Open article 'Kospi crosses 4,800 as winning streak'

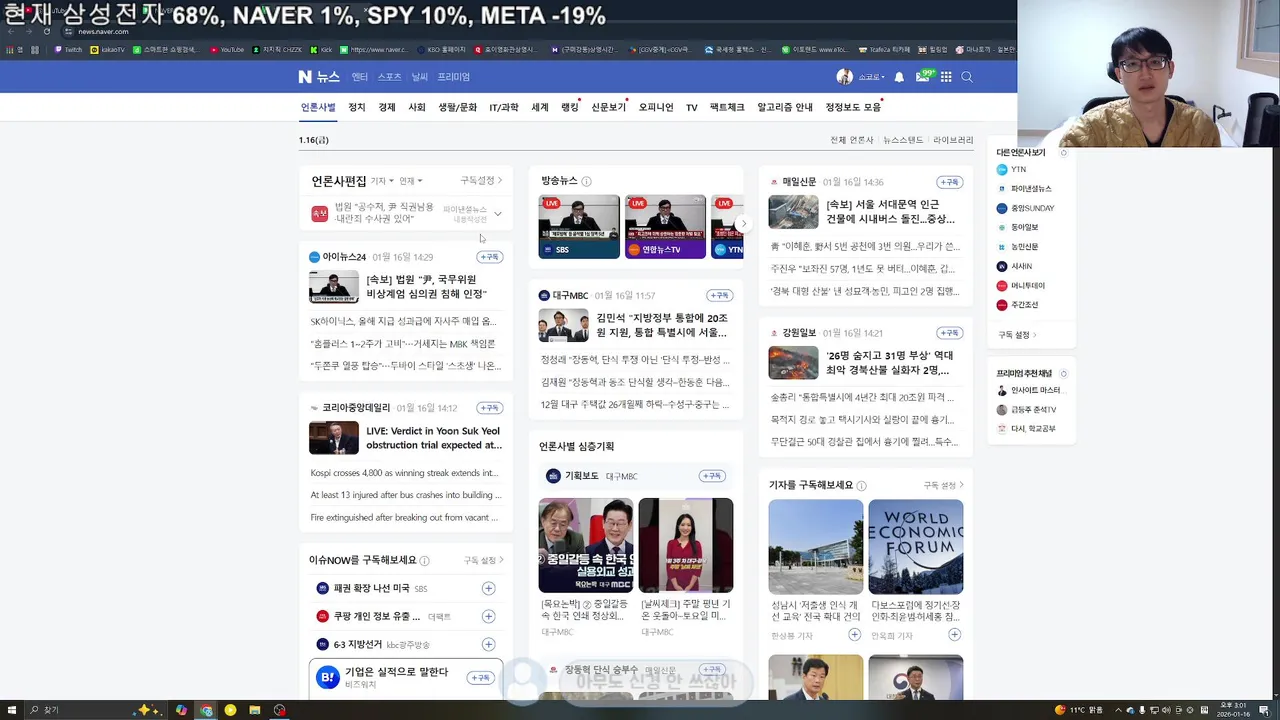(404, 473)
